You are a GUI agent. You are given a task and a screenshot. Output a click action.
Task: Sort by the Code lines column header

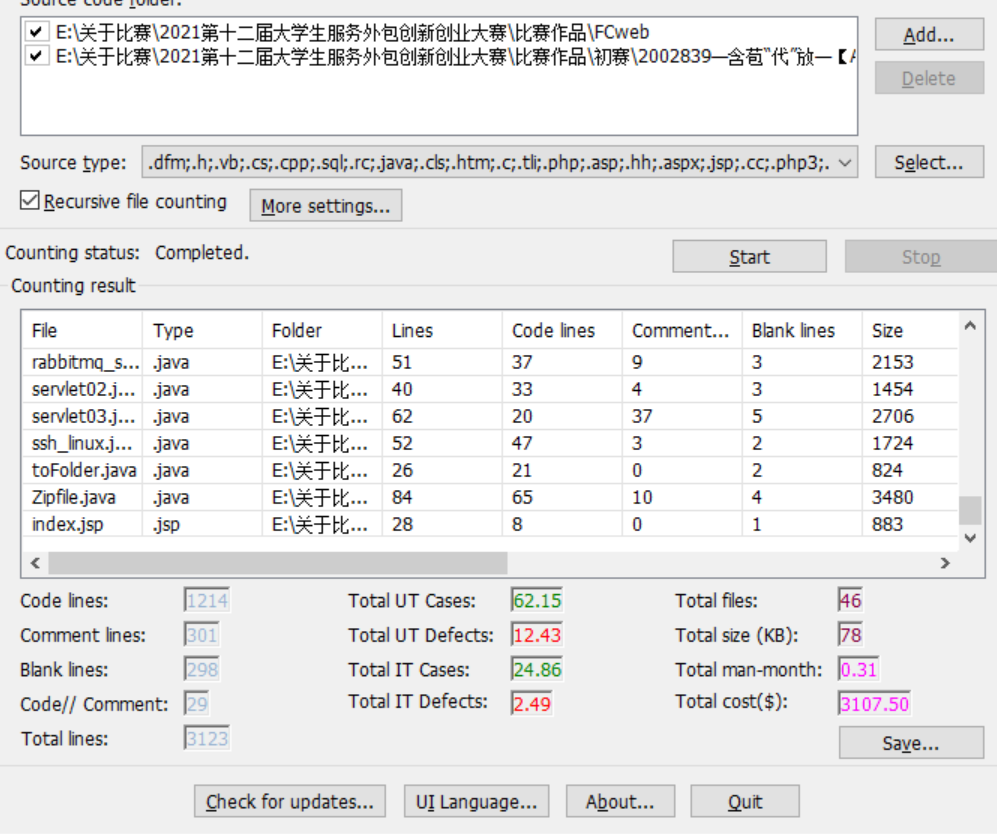coord(562,330)
